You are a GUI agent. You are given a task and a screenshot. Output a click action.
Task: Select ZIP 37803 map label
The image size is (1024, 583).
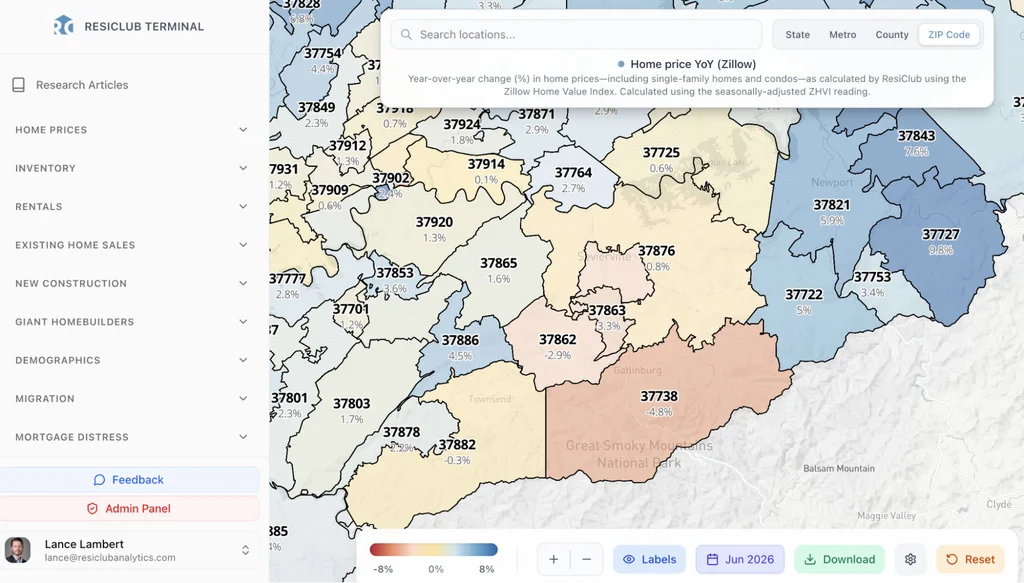(351, 403)
